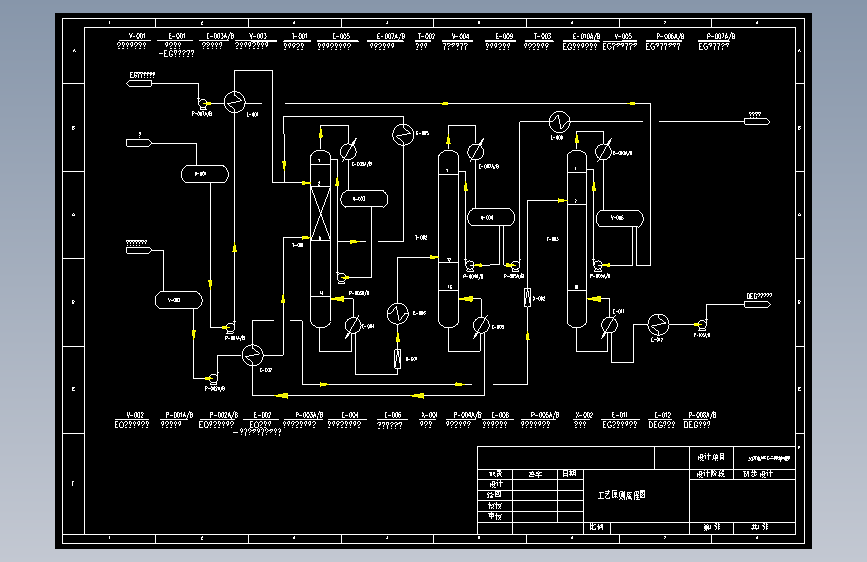The width and height of the screenshot is (867, 562).
Task: Select the E-012 cooler symbol
Action: 658,325
